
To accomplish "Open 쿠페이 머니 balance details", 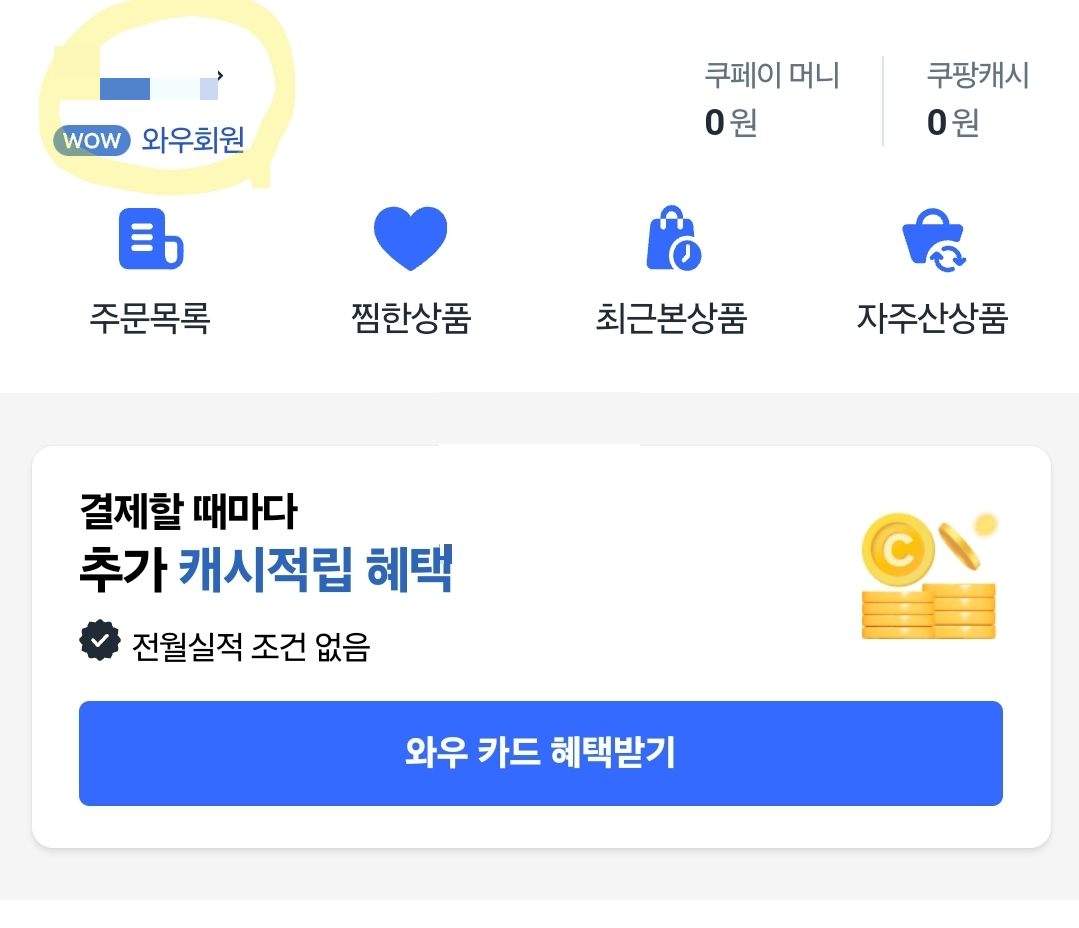I will pos(768,100).
